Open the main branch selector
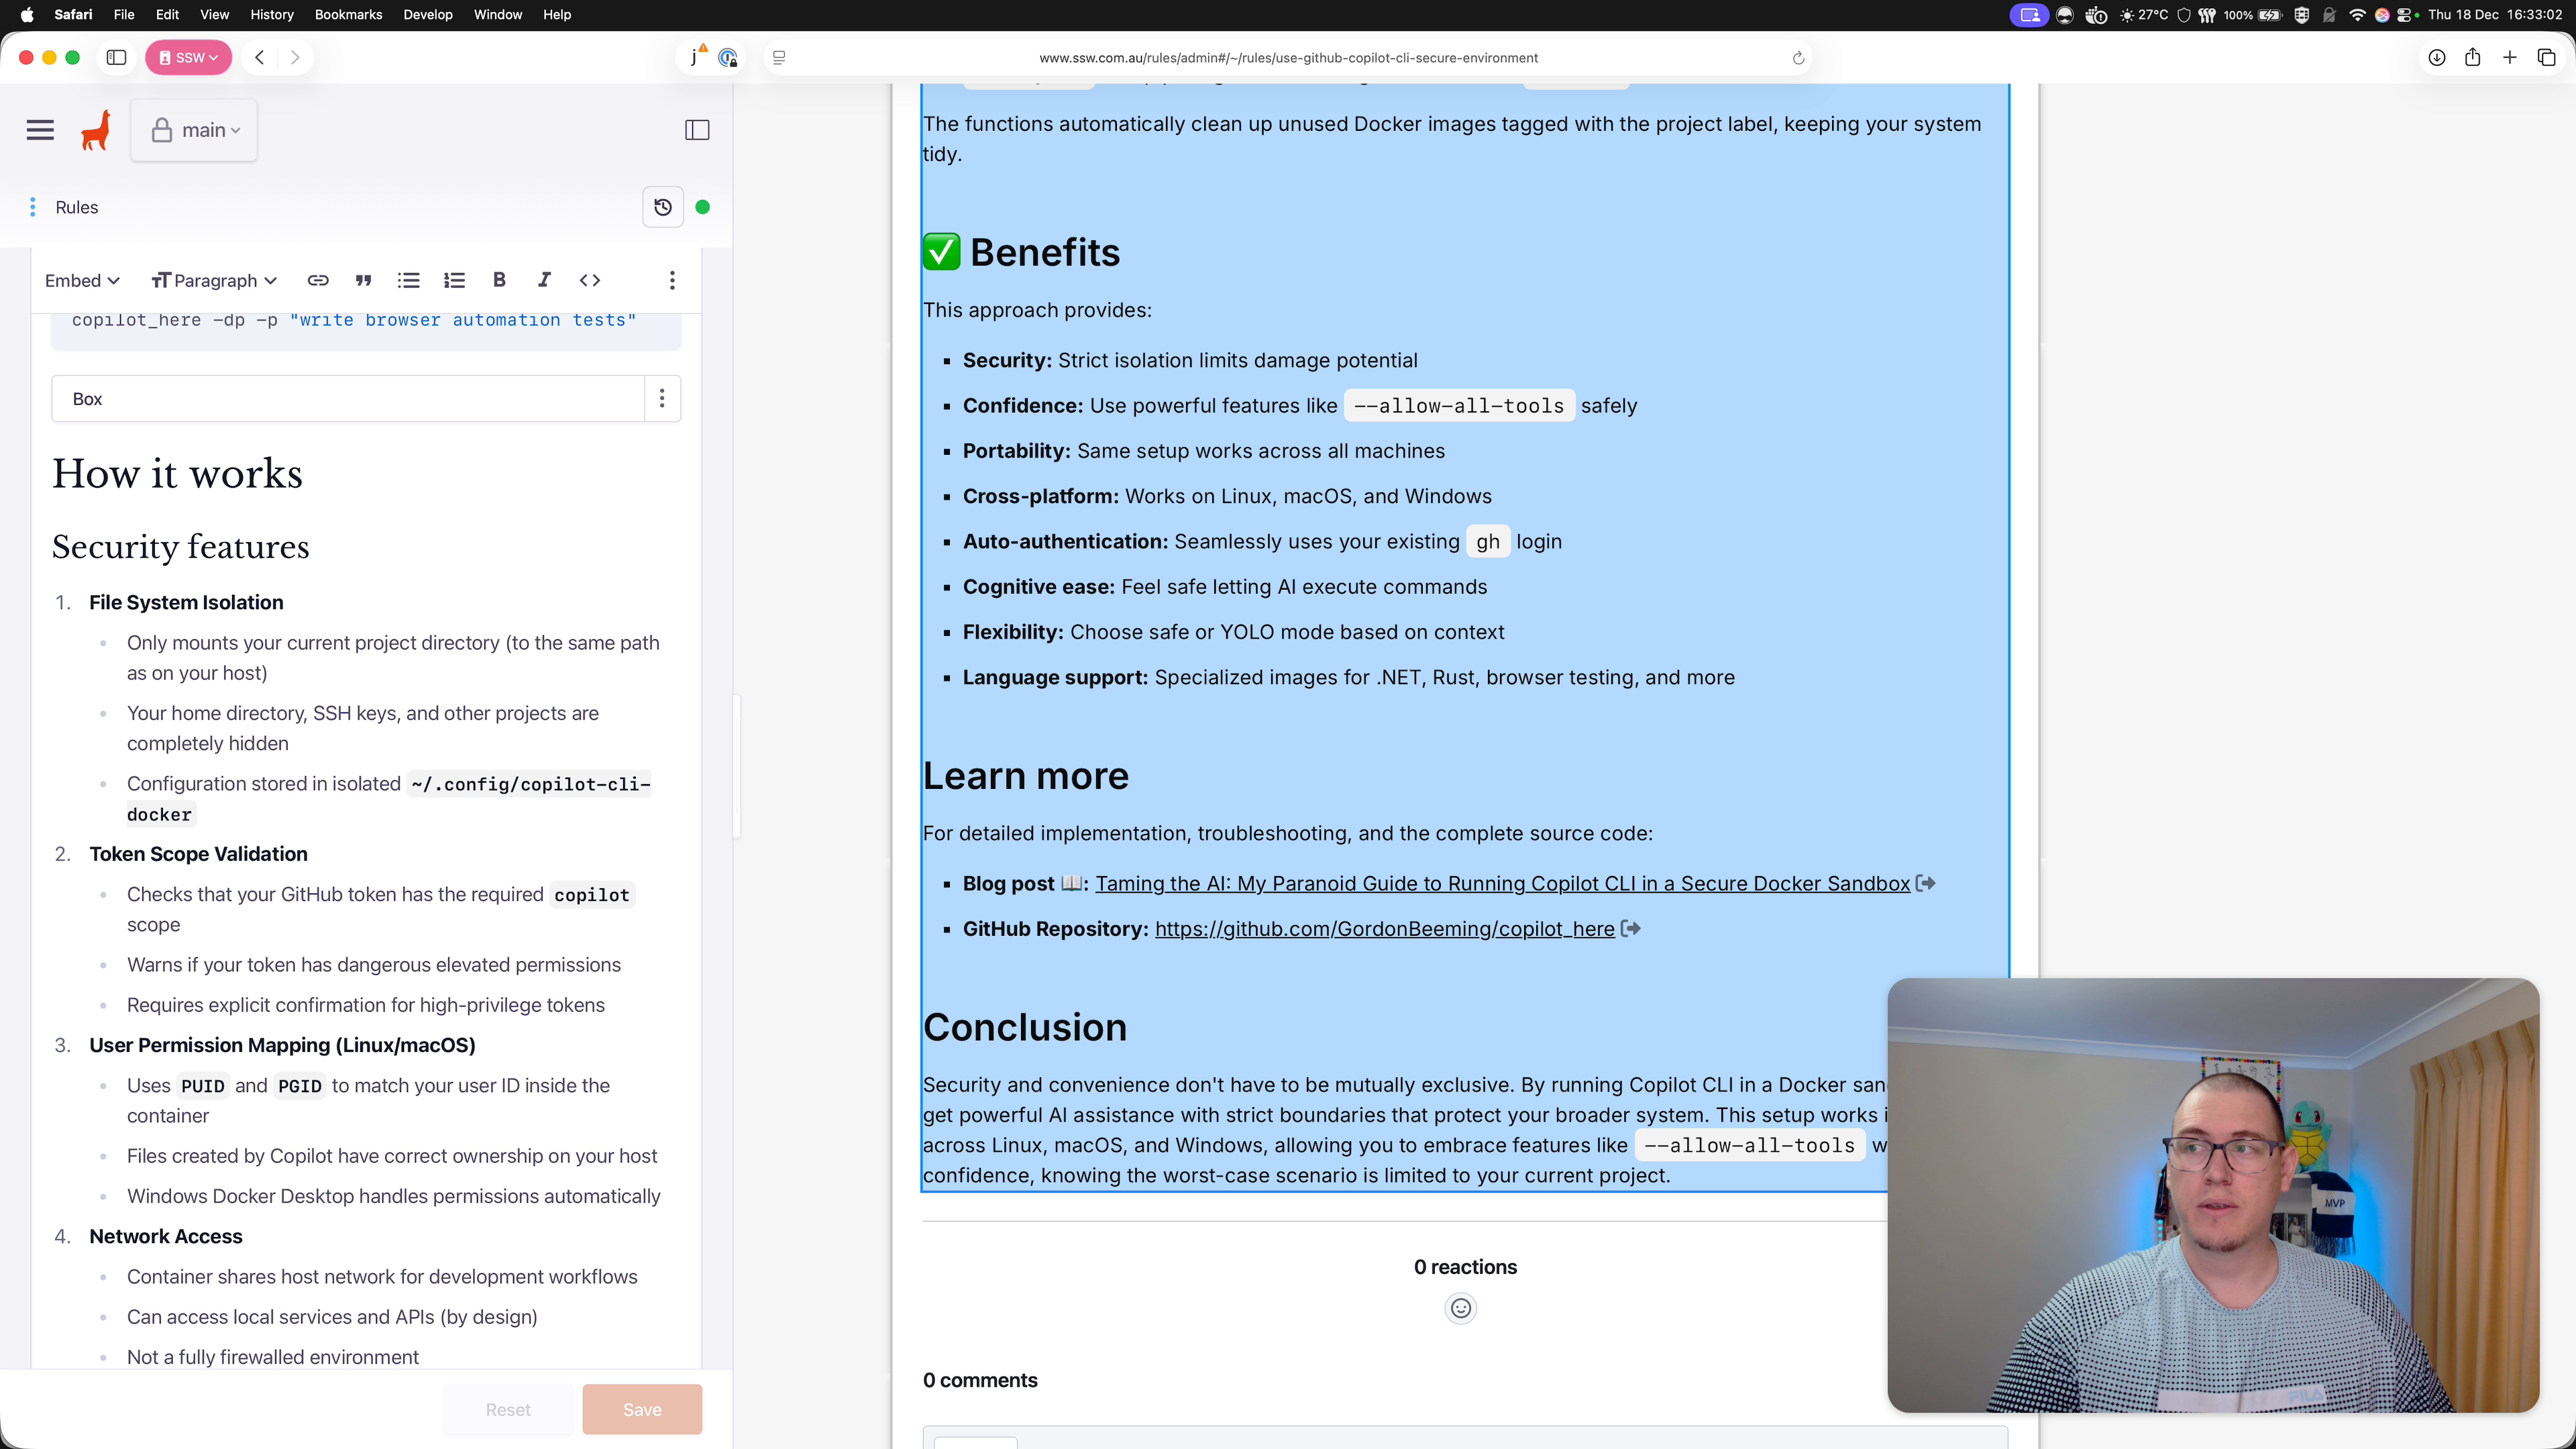Viewport: 2576px width, 1449px height. pos(194,130)
